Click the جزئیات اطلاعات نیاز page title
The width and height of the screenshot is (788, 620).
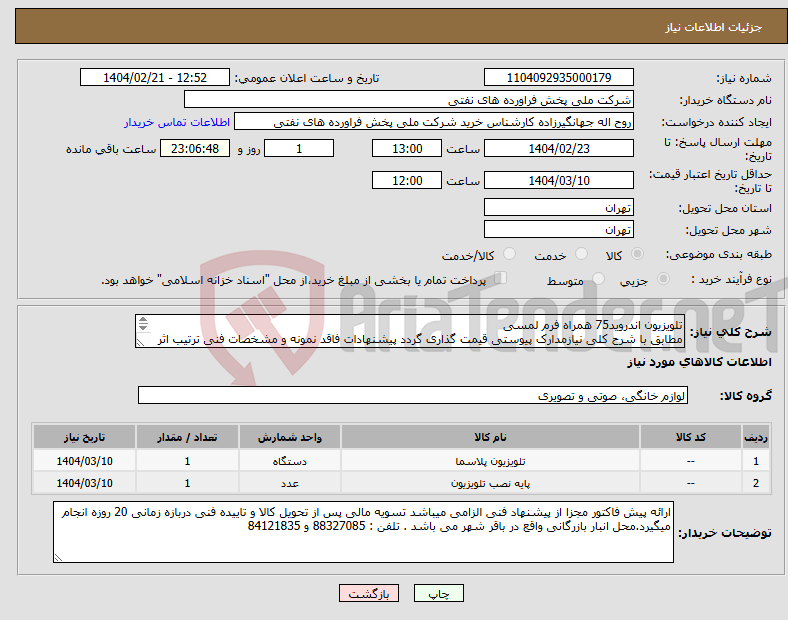click(714, 27)
